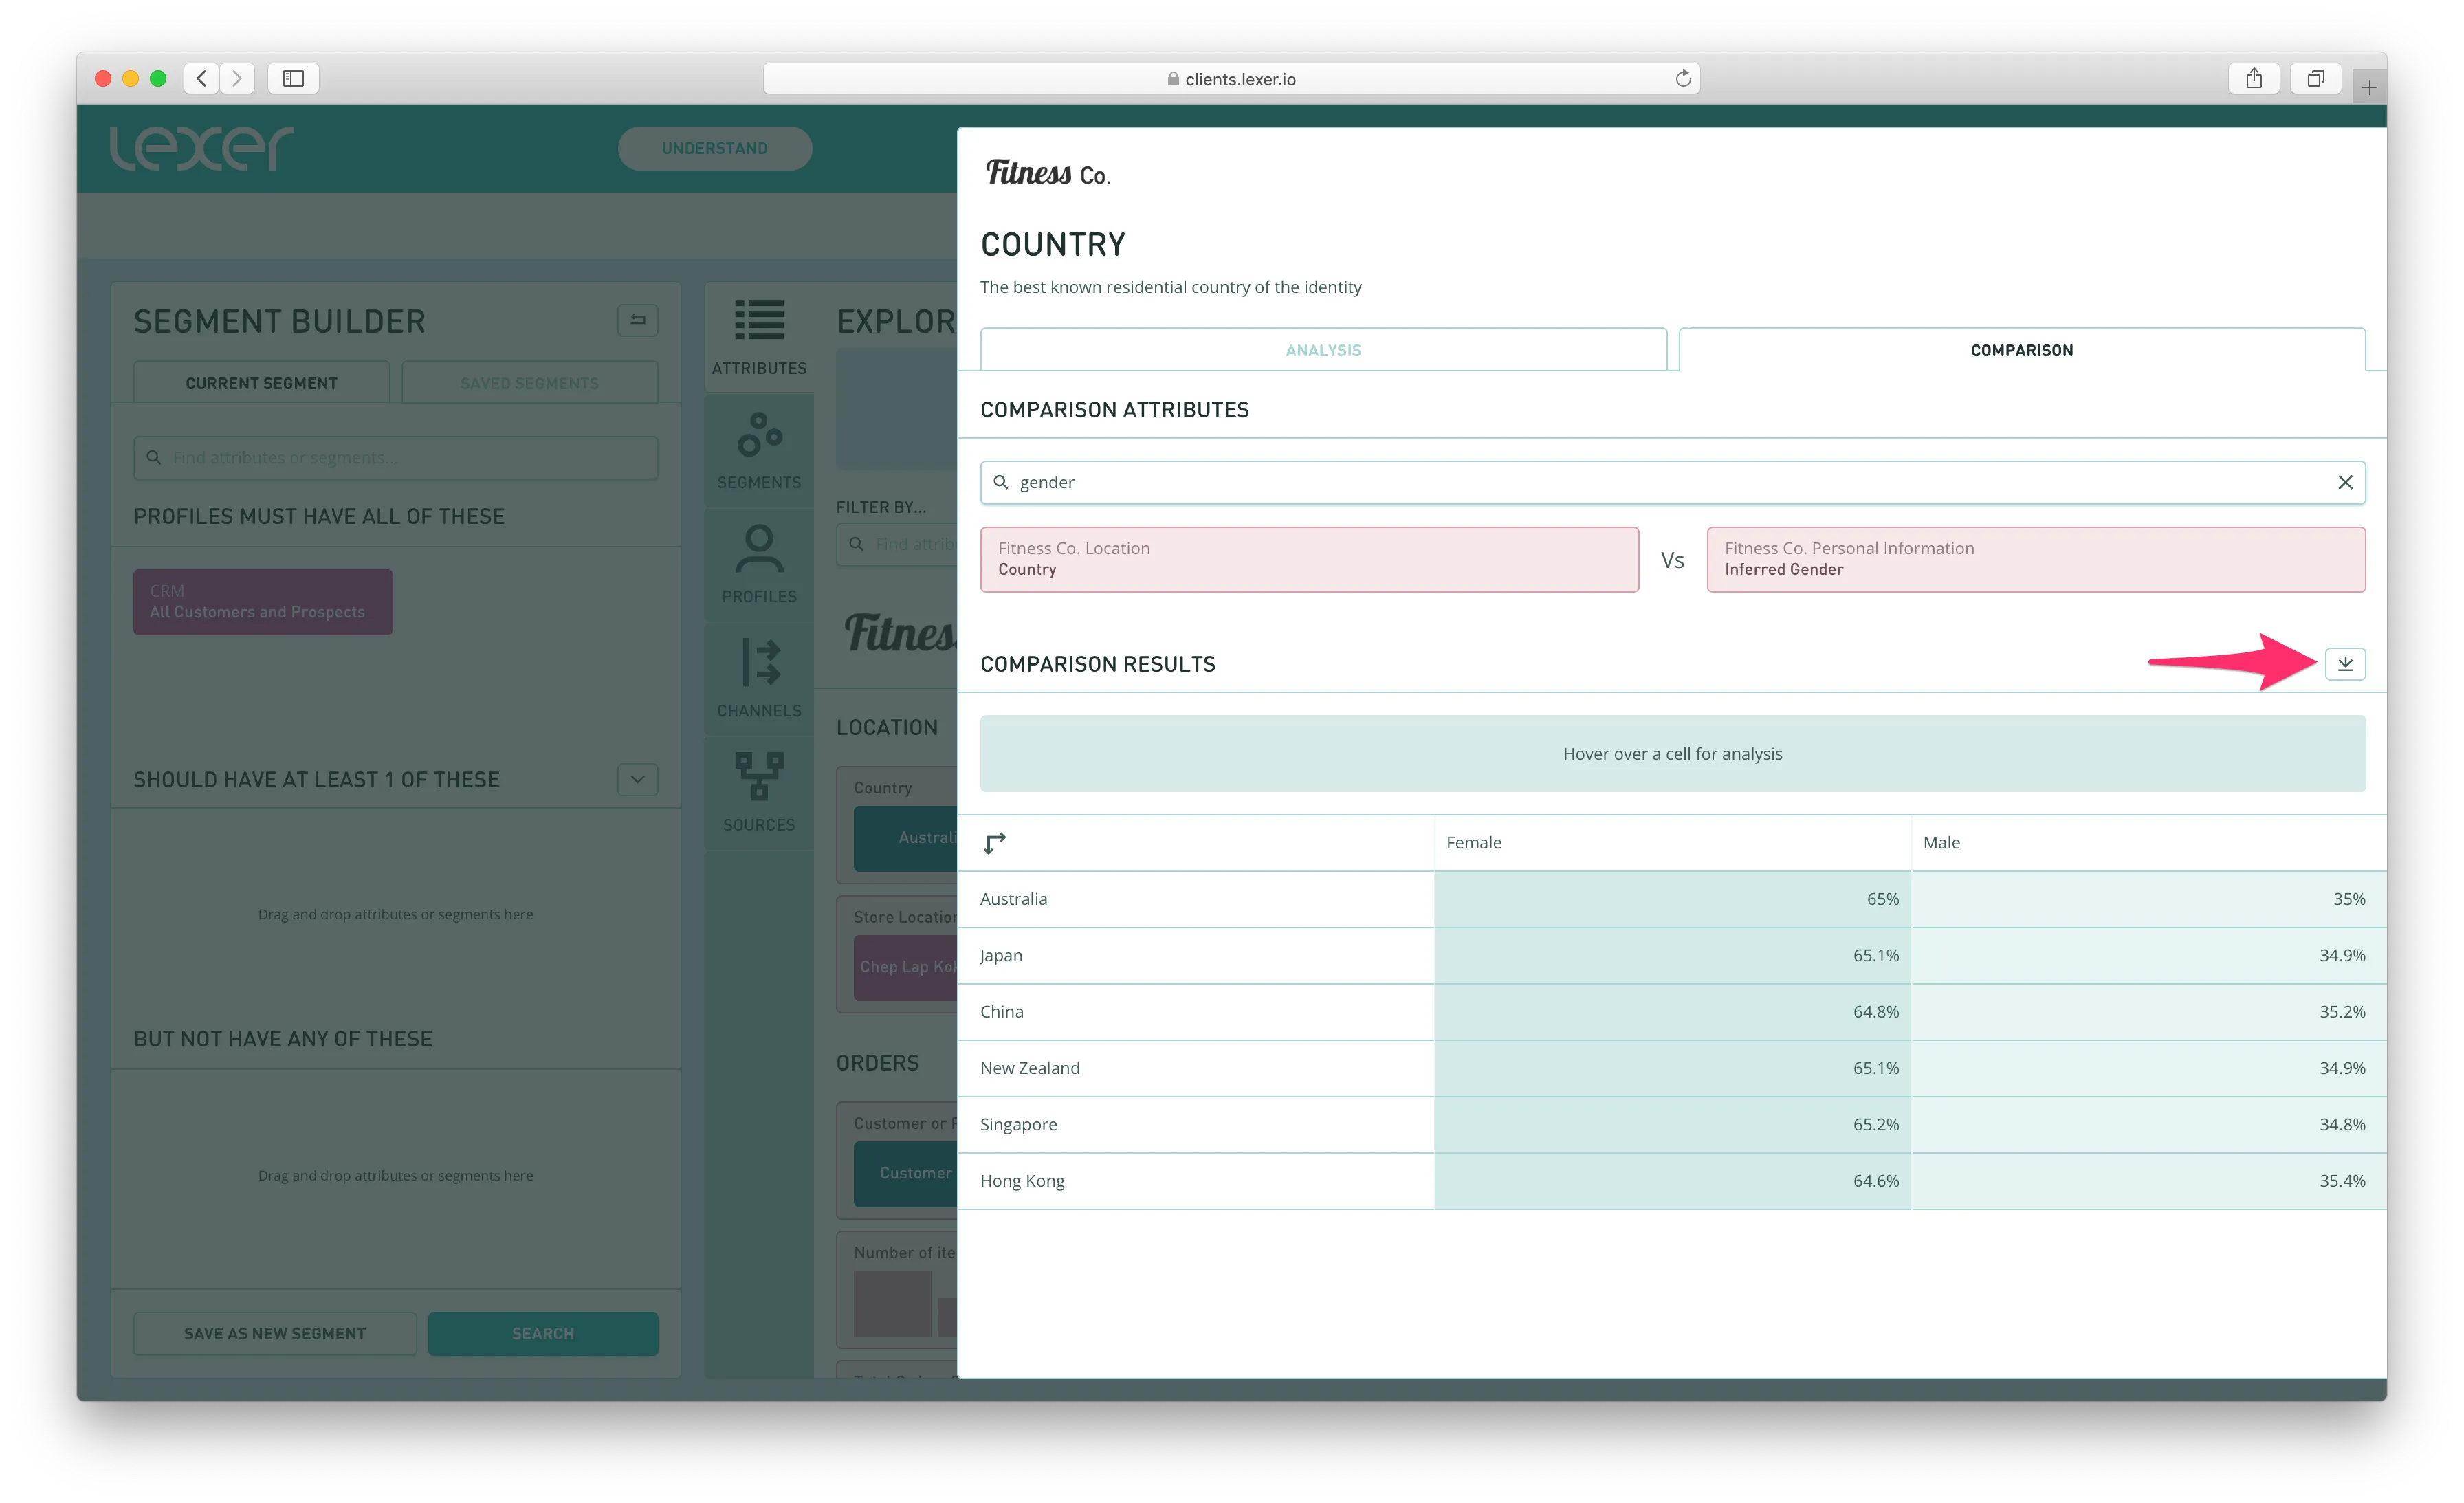Reload the page in Safari
The image size is (2464, 1503).
pyautogui.click(x=1683, y=78)
